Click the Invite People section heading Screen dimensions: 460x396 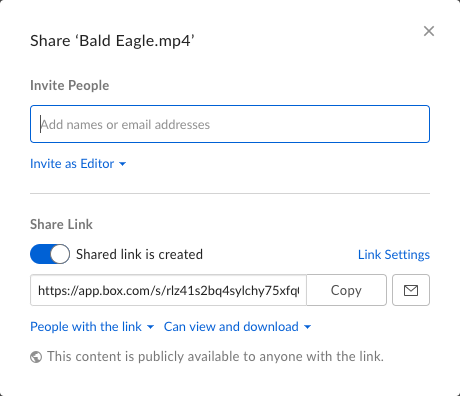coord(70,85)
